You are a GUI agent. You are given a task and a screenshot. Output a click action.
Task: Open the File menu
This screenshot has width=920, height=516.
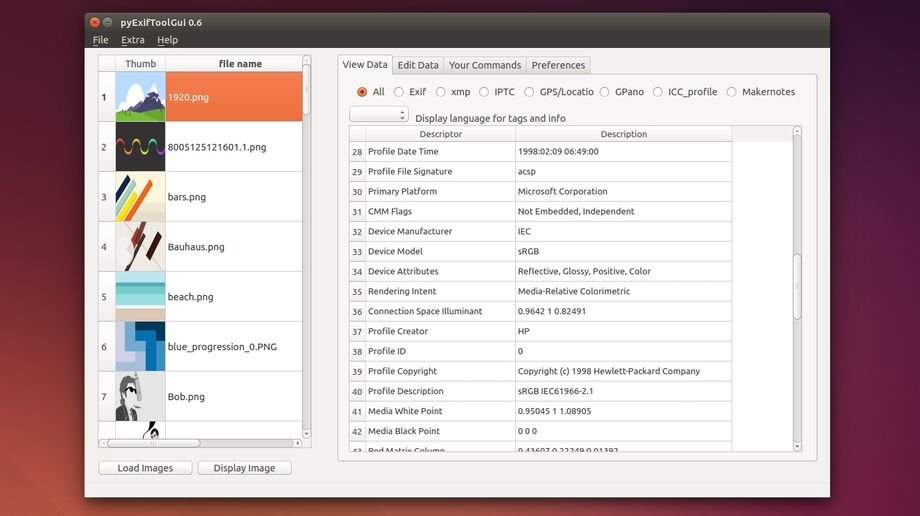(x=101, y=40)
